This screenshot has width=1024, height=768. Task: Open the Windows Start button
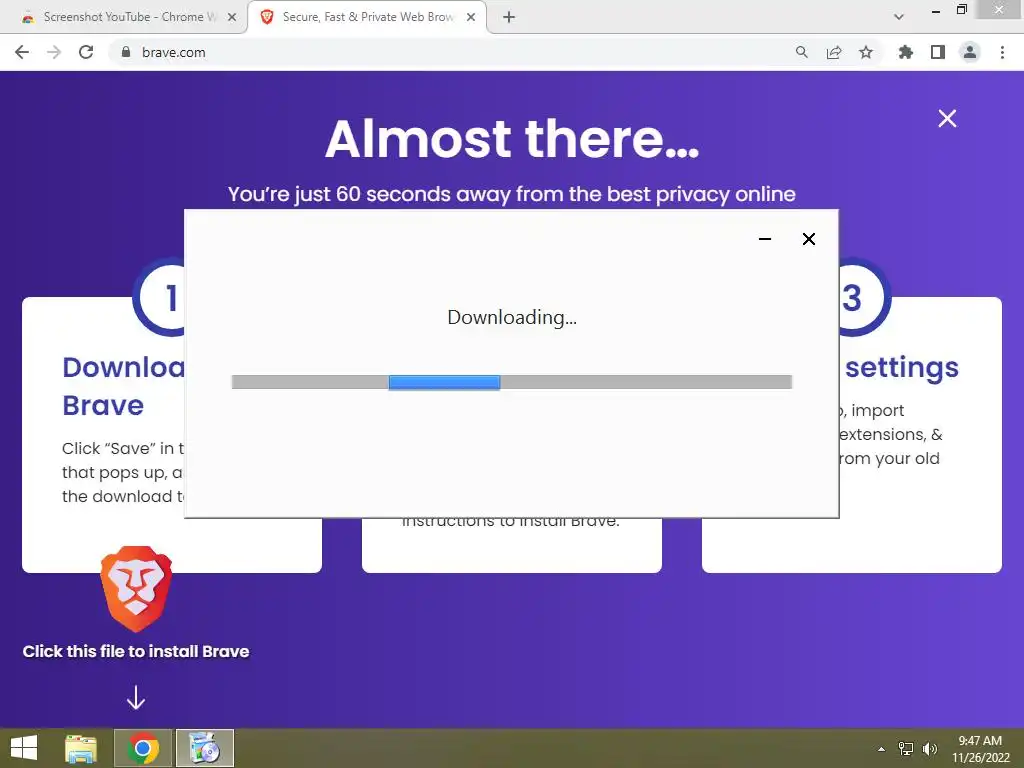tap(24, 748)
